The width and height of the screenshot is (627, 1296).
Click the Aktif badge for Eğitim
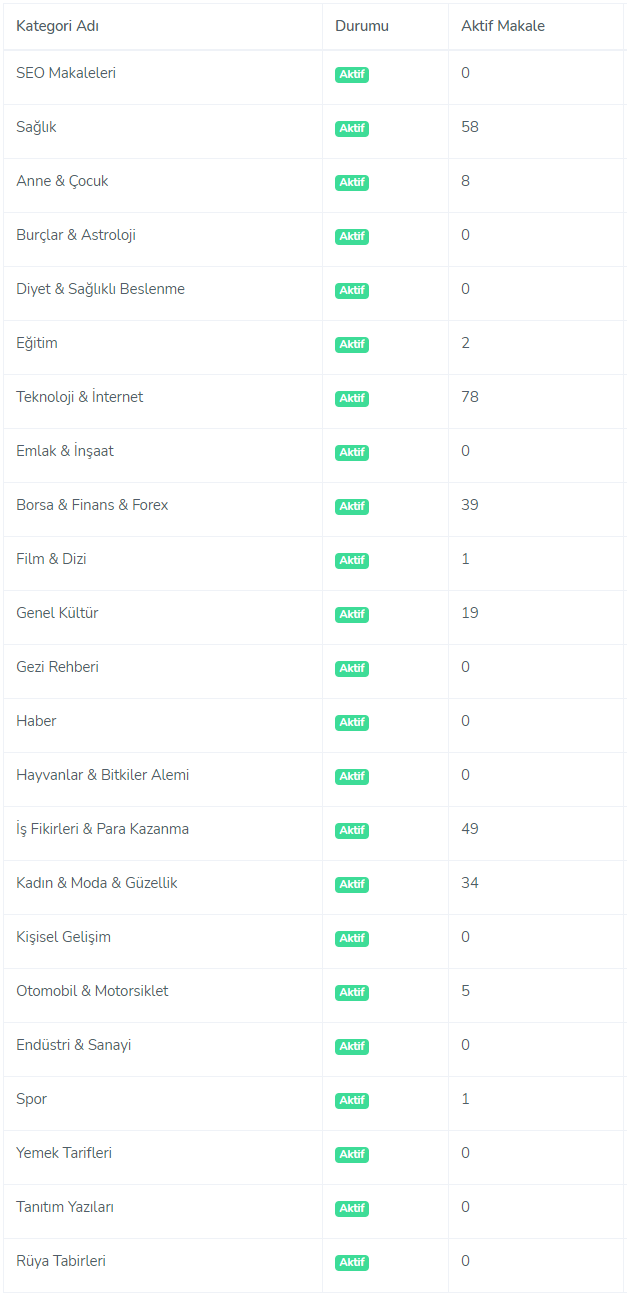352,344
